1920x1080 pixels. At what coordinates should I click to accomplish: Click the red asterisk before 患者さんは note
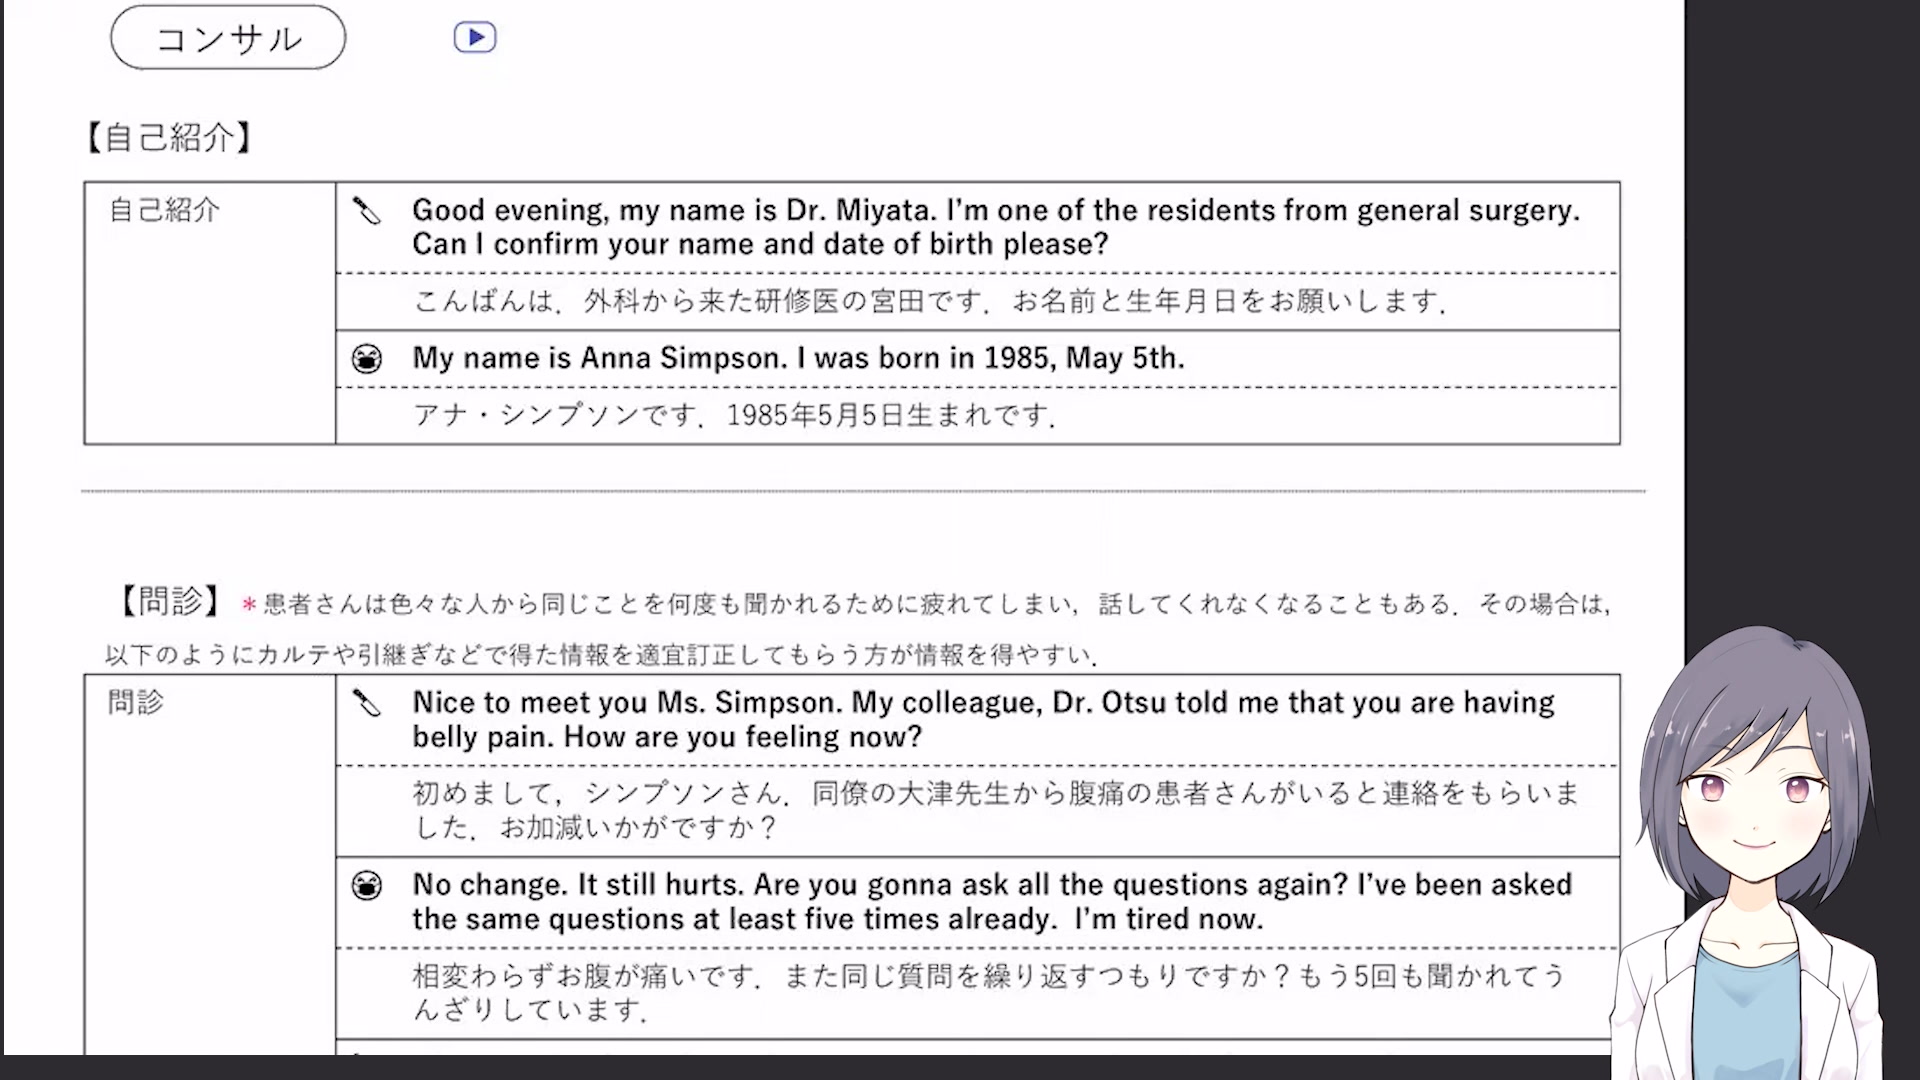click(249, 605)
